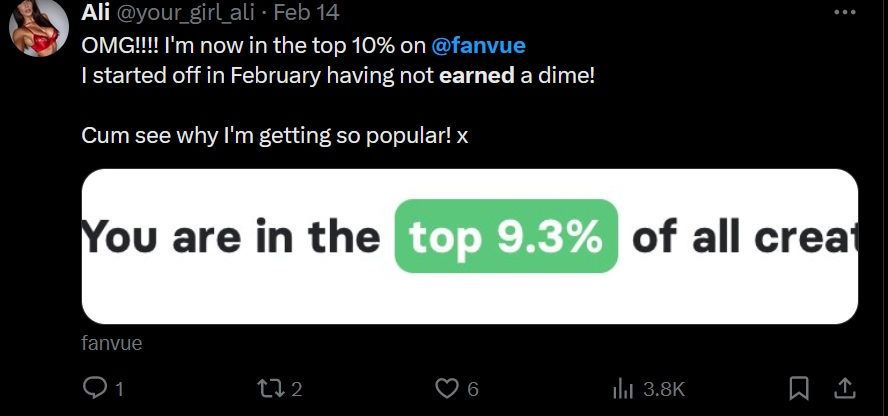The image size is (888, 416).
Task: Click the fanvue source label below card
Action: pyautogui.click(x=111, y=343)
